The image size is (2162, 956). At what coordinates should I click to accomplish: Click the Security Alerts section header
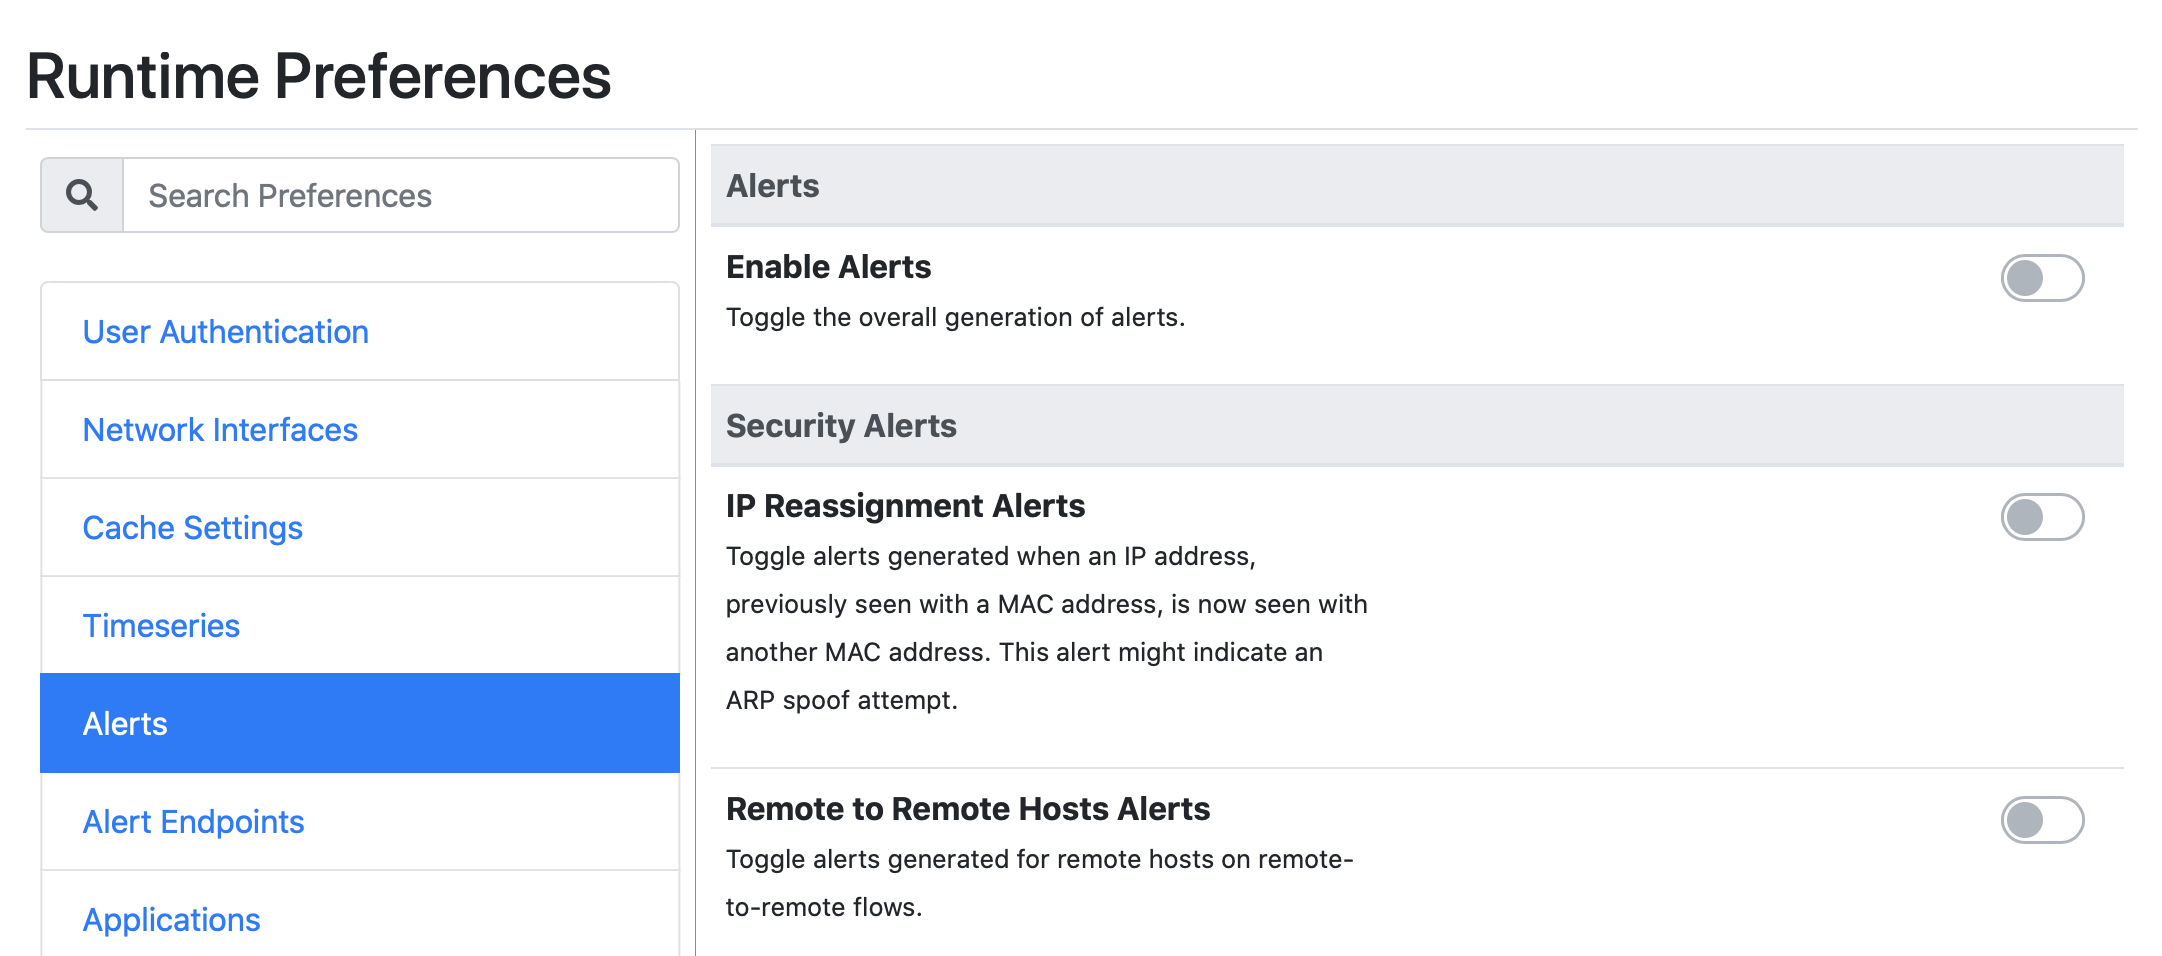pos(841,425)
